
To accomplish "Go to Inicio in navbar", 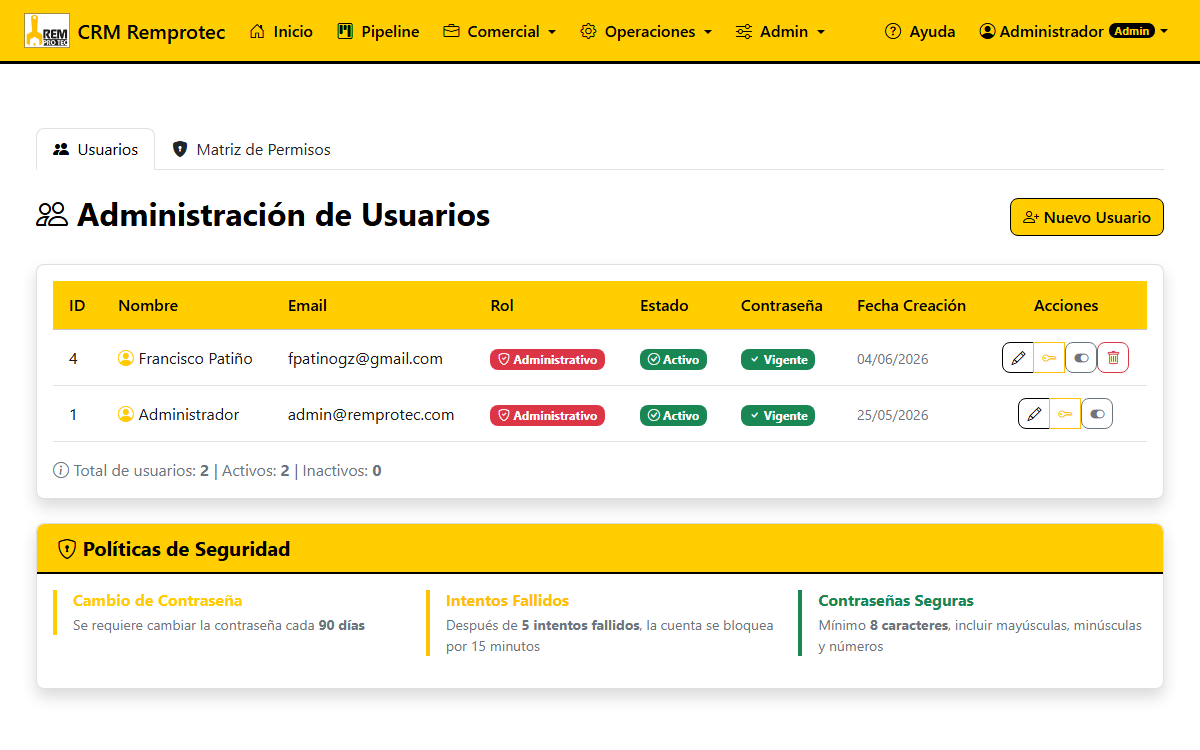I will [x=281, y=32].
